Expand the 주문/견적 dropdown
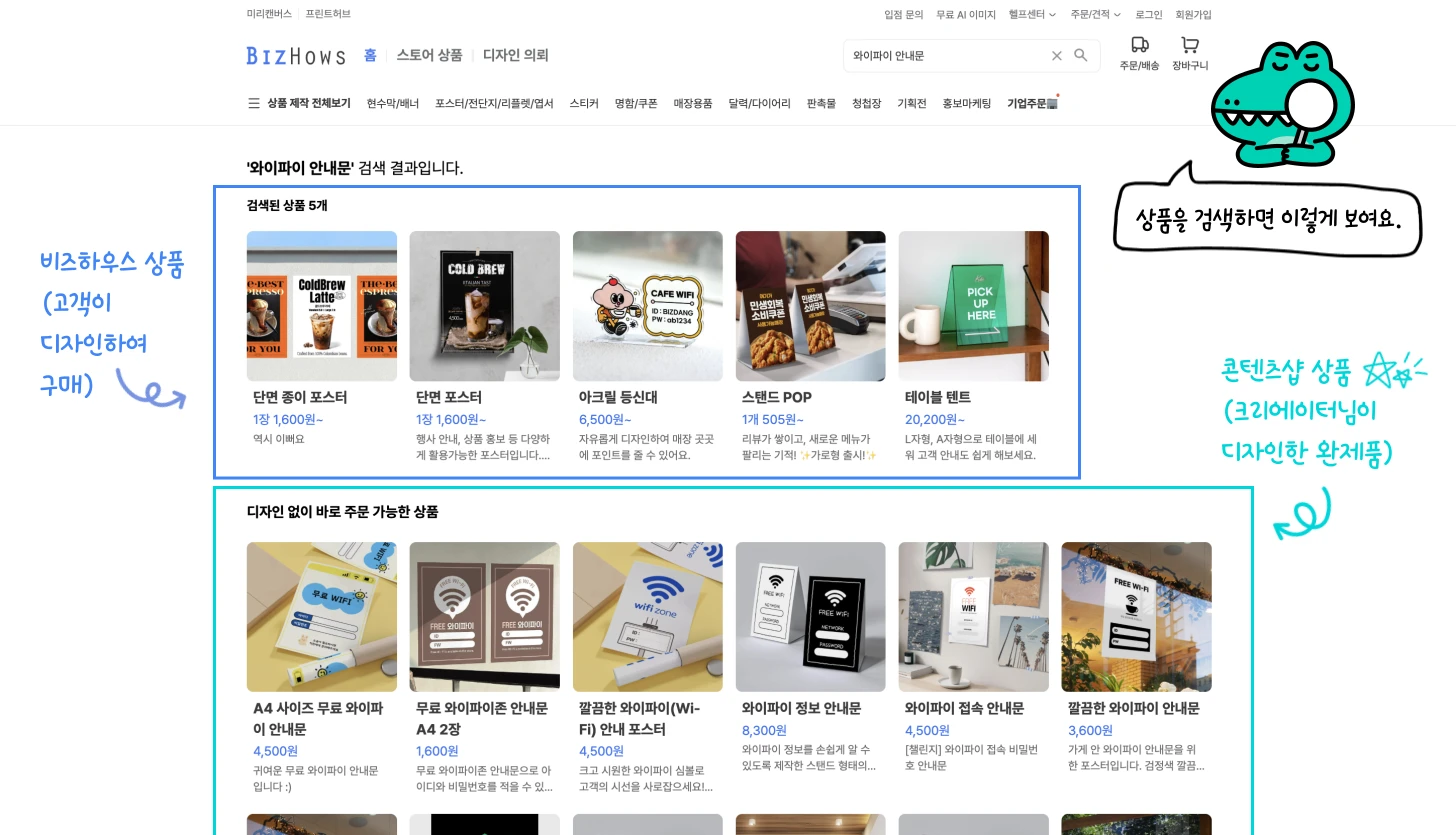The image size is (1456, 835). click(x=1095, y=15)
